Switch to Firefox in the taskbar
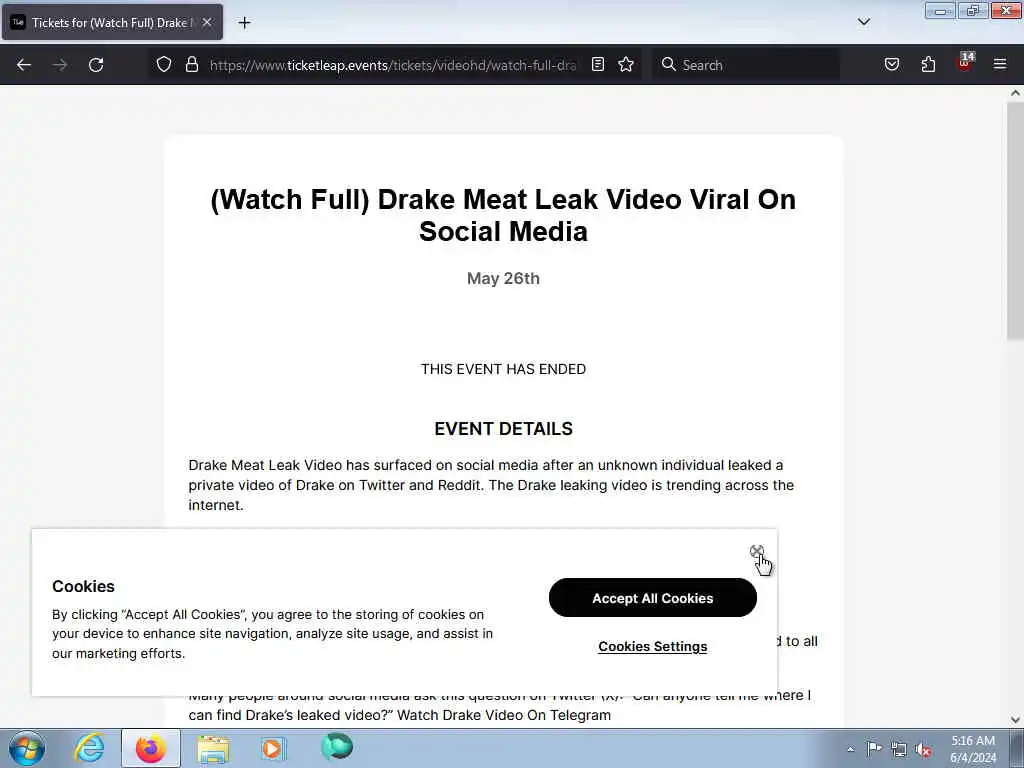This screenshot has width=1024, height=768. [150, 748]
